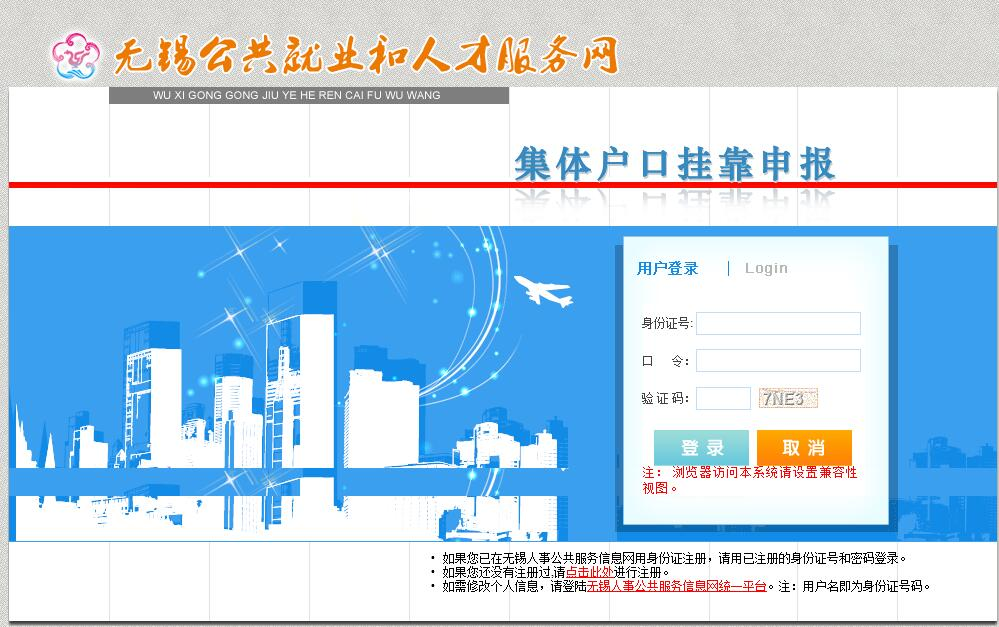Click the pink flower logo icon
Image resolution: width=999 pixels, height=627 pixels.
pyautogui.click(x=76, y=57)
